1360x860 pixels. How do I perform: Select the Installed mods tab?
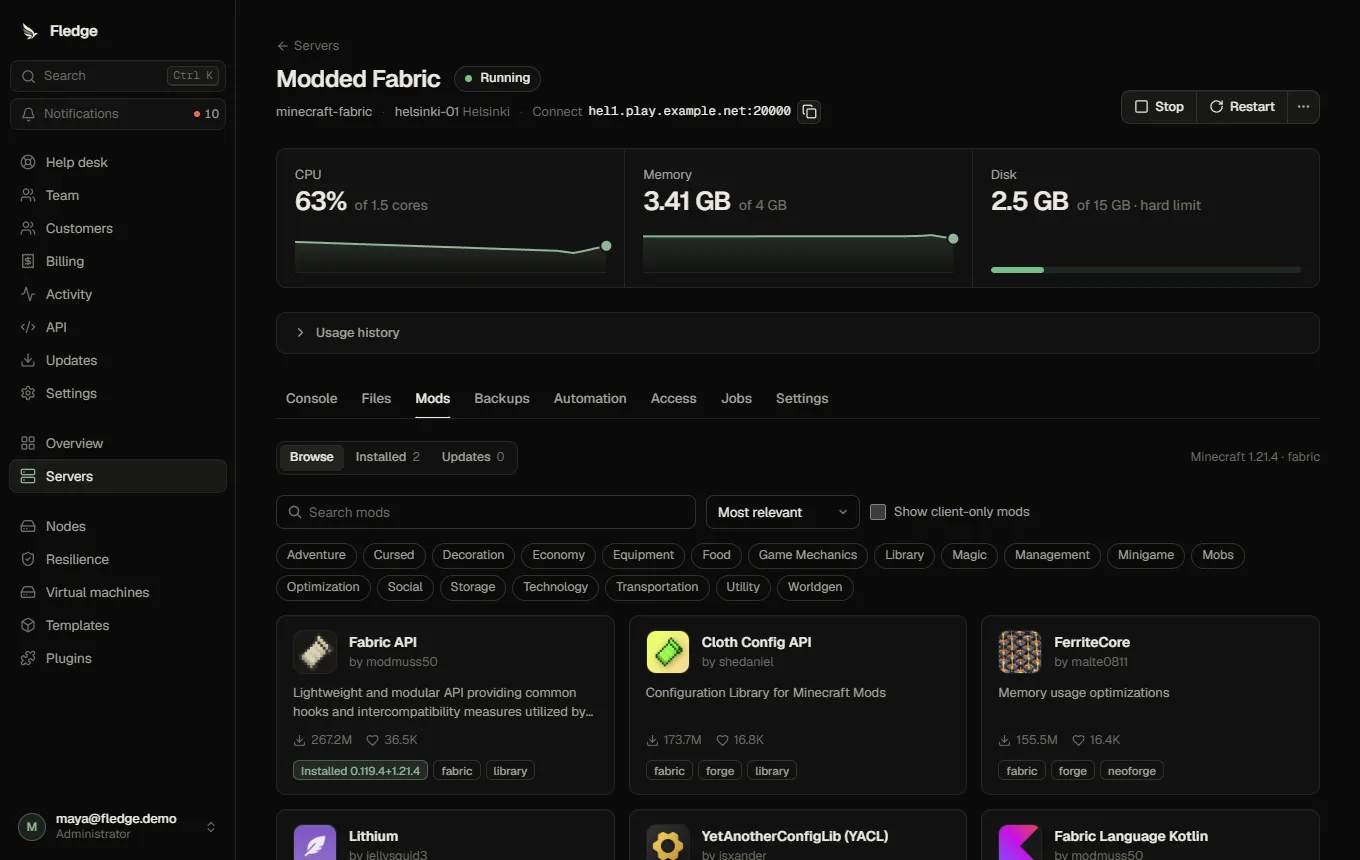(388, 457)
